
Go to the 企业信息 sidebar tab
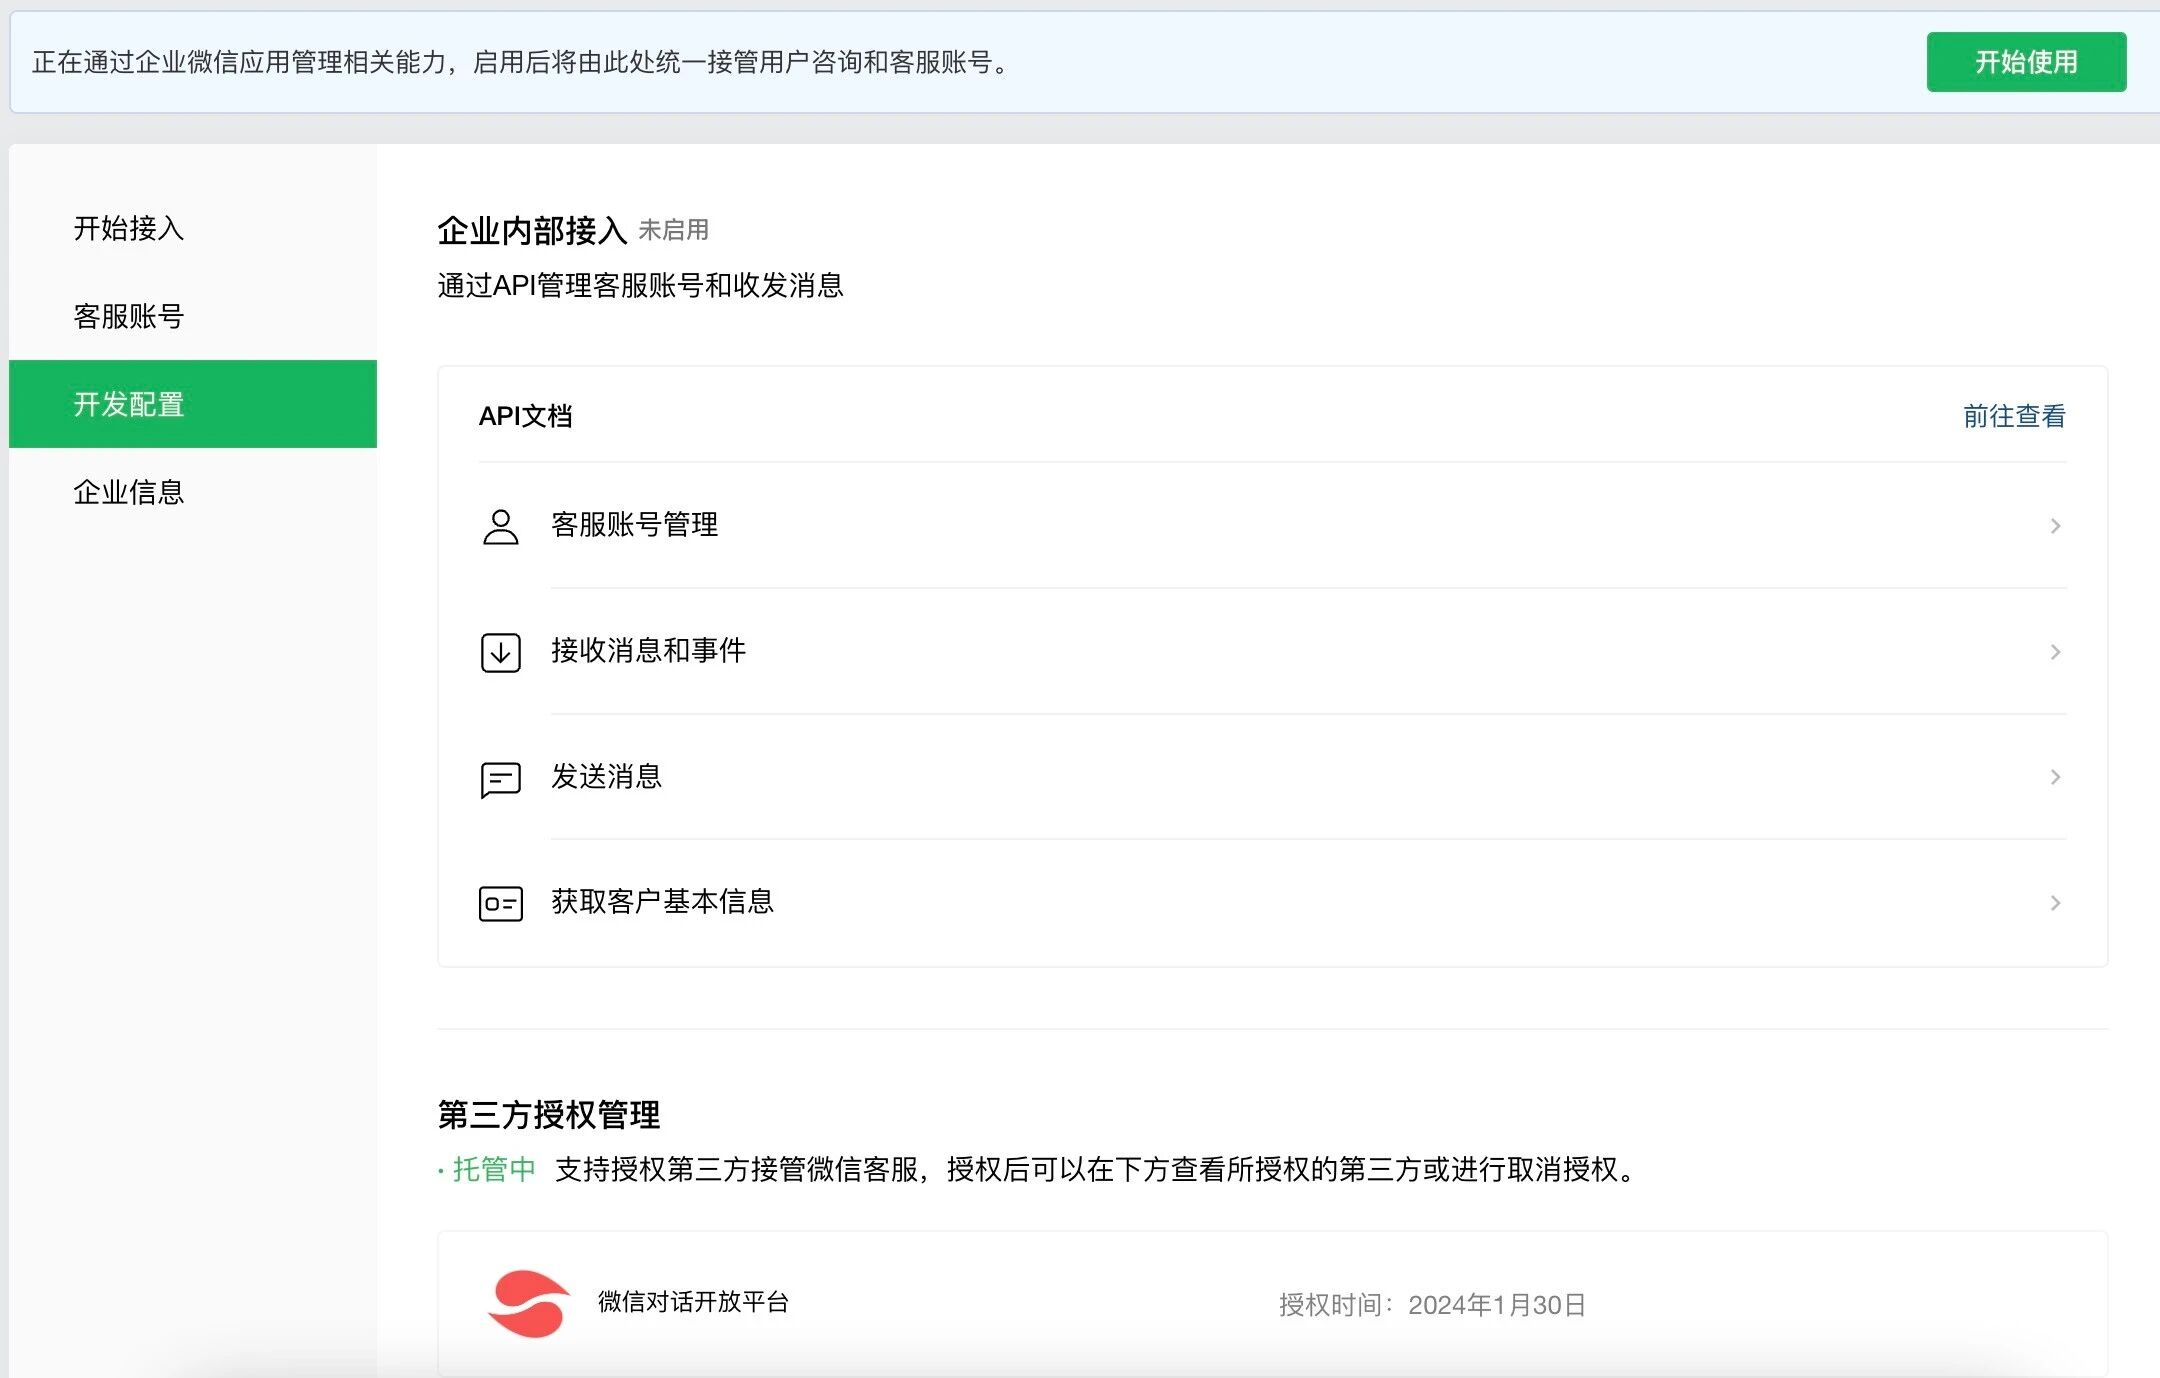click(129, 492)
